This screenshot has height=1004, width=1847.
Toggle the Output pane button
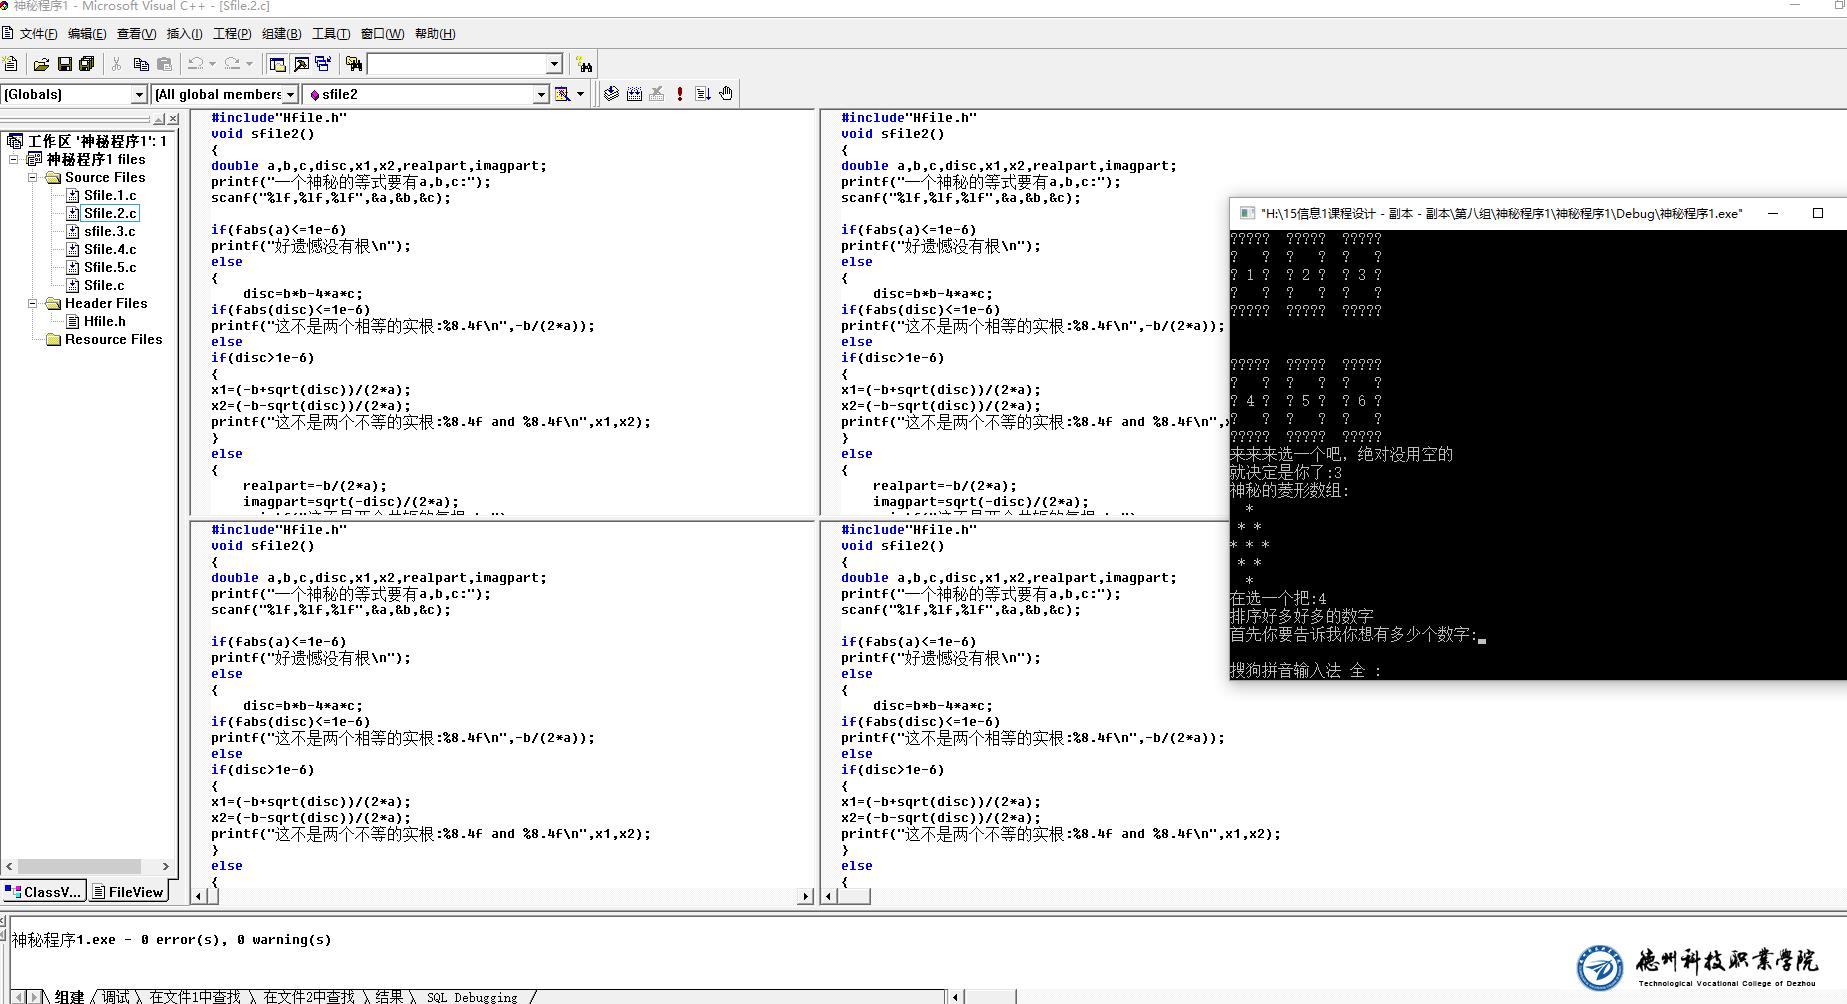(x=301, y=64)
